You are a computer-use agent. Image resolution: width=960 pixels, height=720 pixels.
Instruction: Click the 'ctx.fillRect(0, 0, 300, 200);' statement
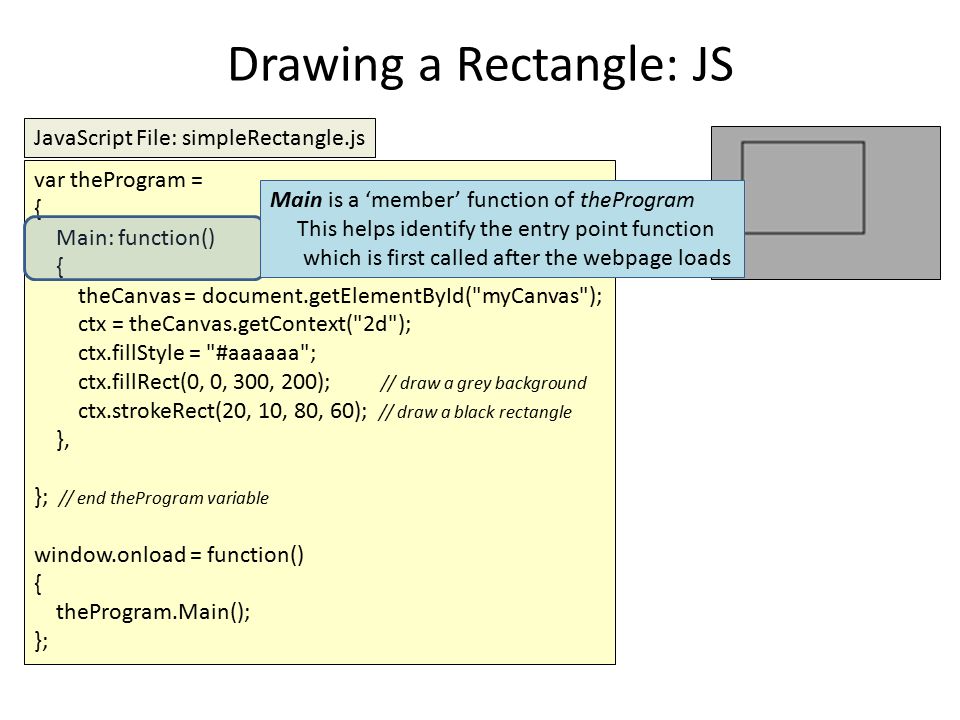[204, 382]
